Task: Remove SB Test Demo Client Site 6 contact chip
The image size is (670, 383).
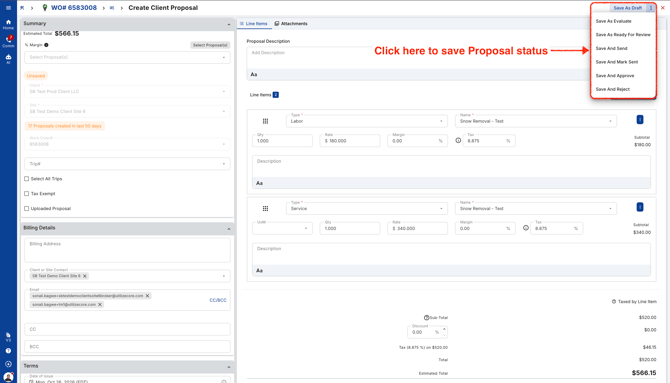Action: click(85, 276)
